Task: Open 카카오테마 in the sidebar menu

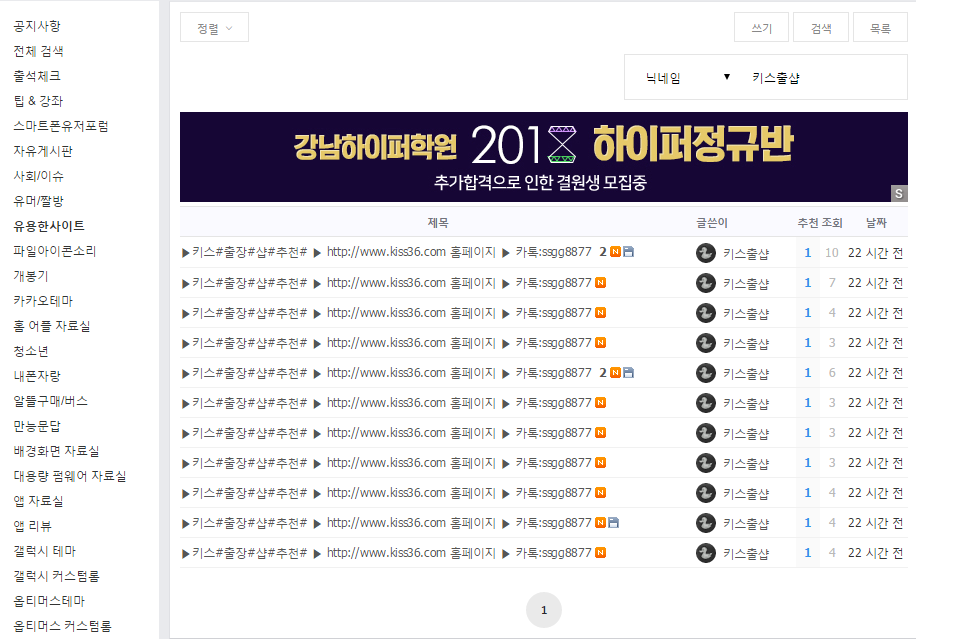Action: [x=43, y=301]
